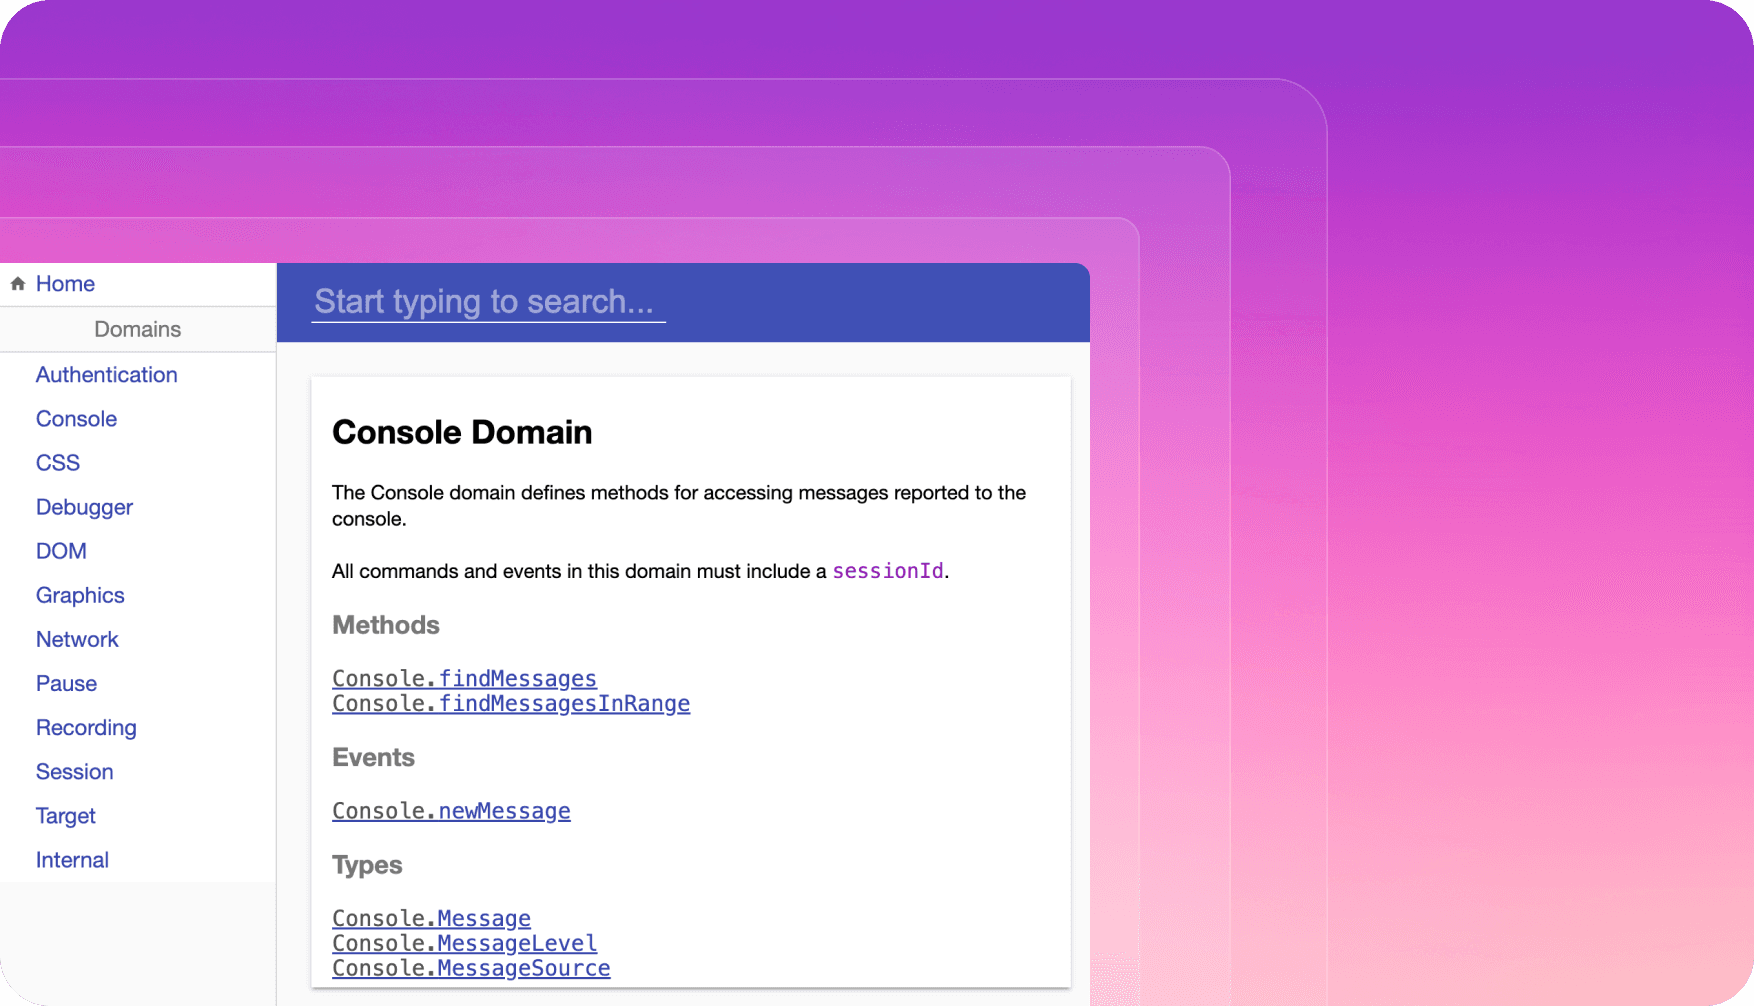The width and height of the screenshot is (1754, 1006).
Task: Go to the CSS domain page
Action: pos(58,463)
